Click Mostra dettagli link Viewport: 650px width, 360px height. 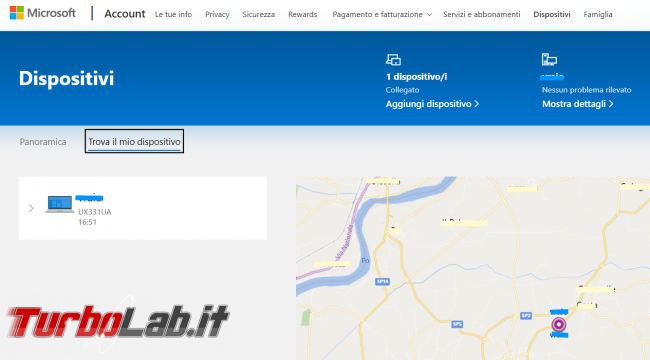point(578,104)
